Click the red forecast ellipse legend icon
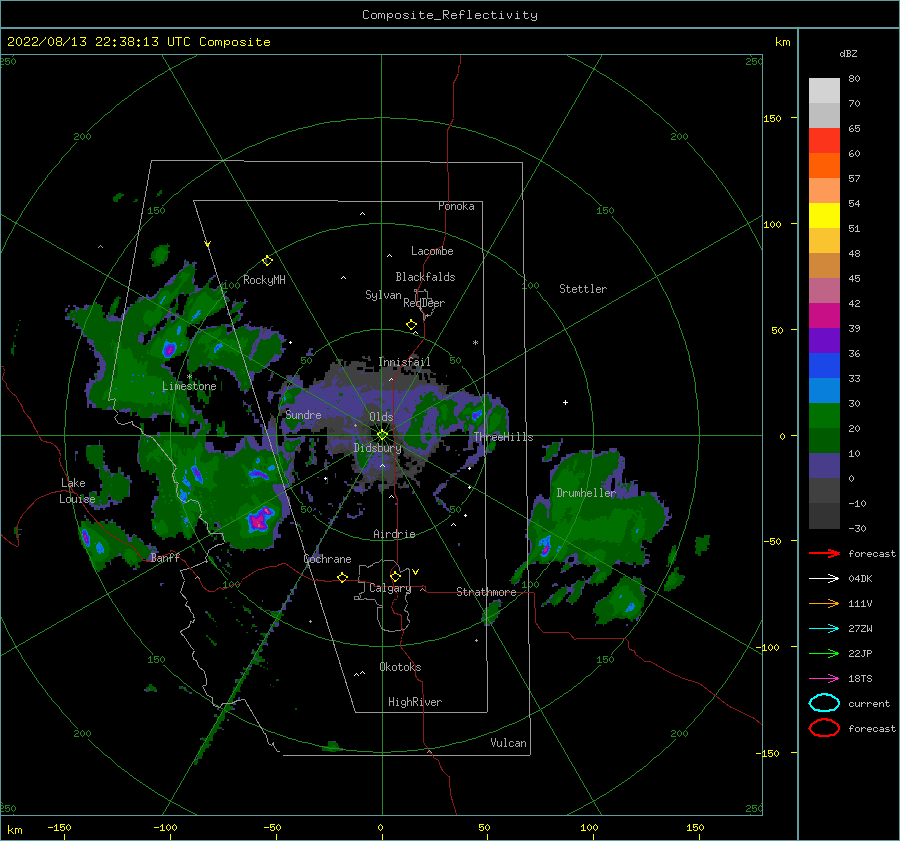900x841 pixels. 824,728
